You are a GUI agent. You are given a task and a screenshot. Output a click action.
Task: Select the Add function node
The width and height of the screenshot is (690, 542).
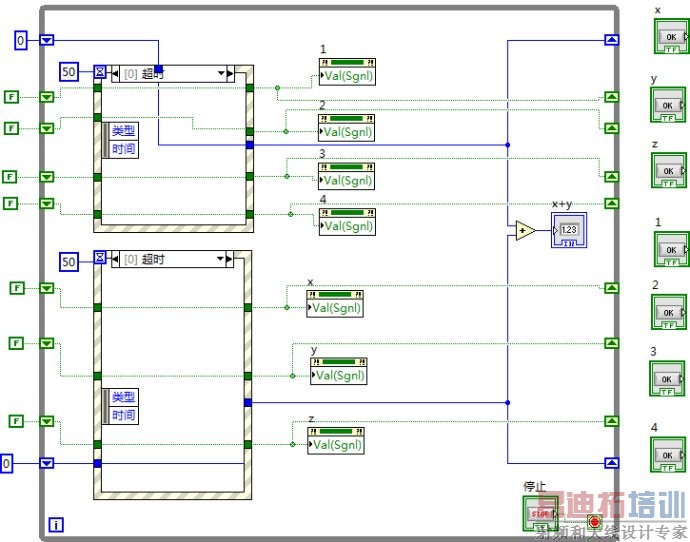click(525, 231)
